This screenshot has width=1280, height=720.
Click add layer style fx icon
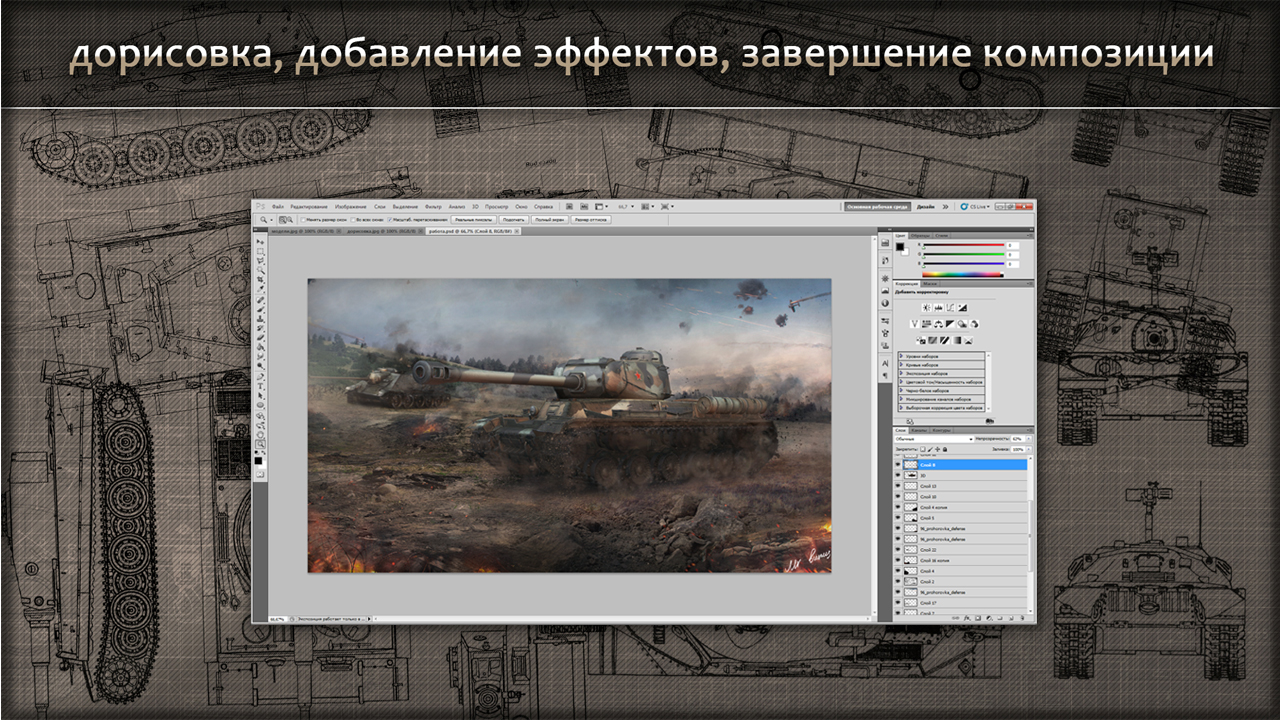click(x=966, y=617)
